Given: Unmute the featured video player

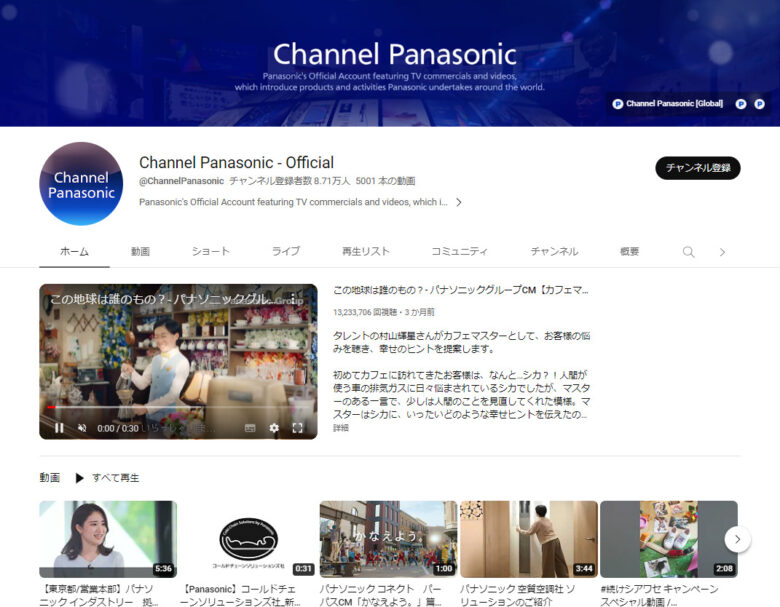Looking at the screenshot, I should [83, 427].
